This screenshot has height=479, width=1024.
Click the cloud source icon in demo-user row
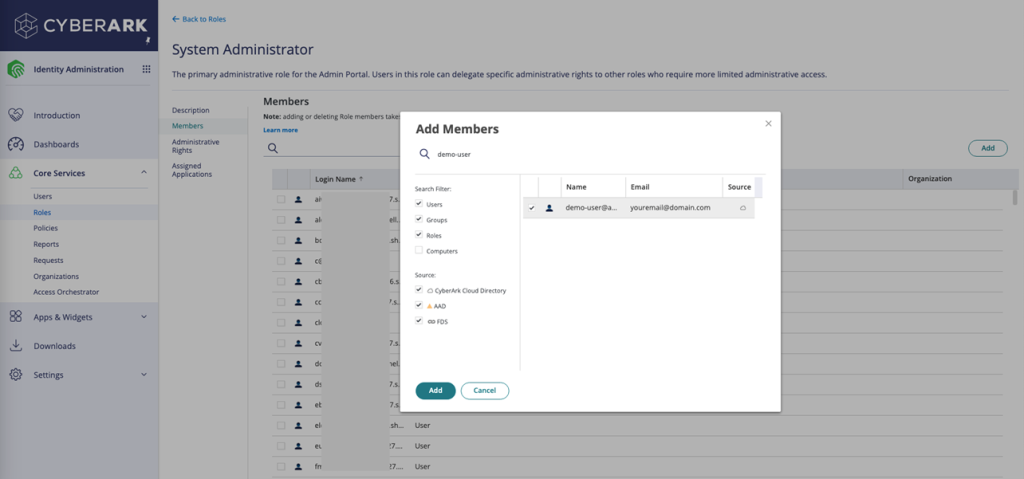tap(743, 208)
